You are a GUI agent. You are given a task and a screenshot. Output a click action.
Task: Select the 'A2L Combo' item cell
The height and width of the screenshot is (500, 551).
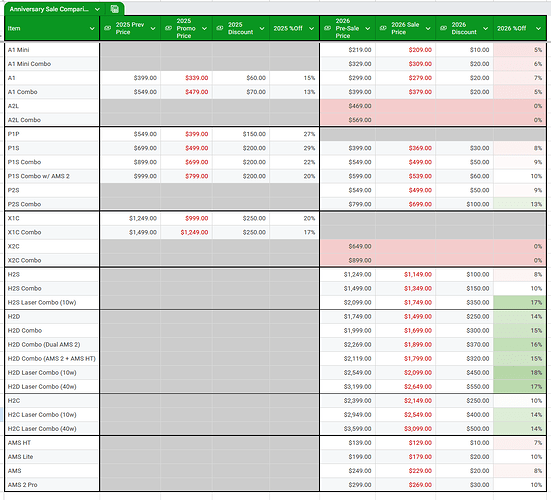pyautogui.click(x=52, y=120)
